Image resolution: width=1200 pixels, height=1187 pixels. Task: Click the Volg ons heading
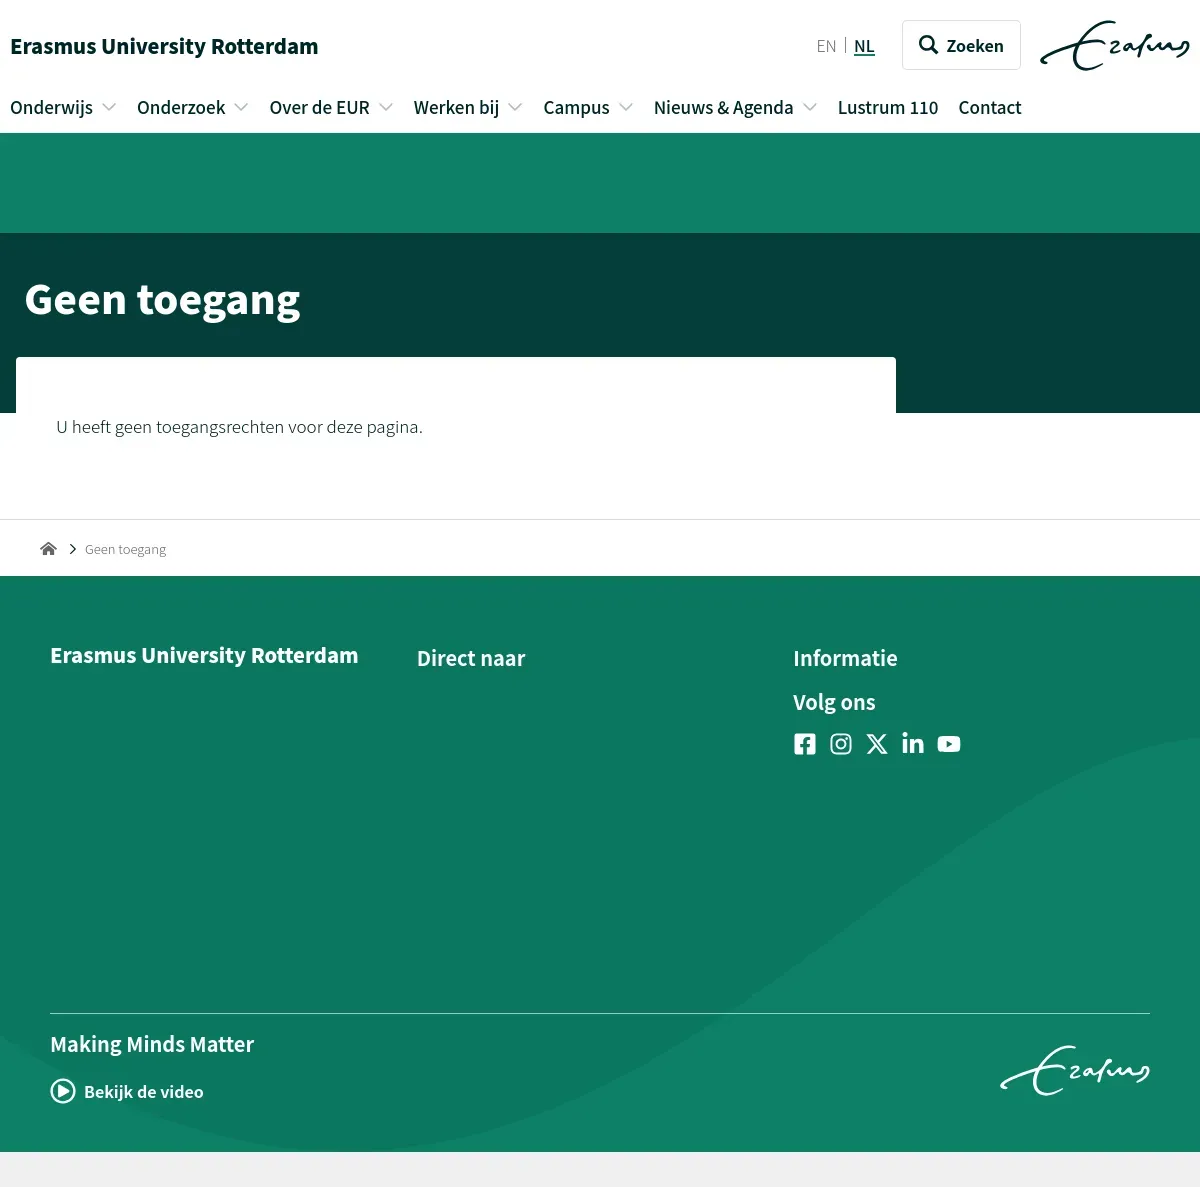tap(834, 702)
